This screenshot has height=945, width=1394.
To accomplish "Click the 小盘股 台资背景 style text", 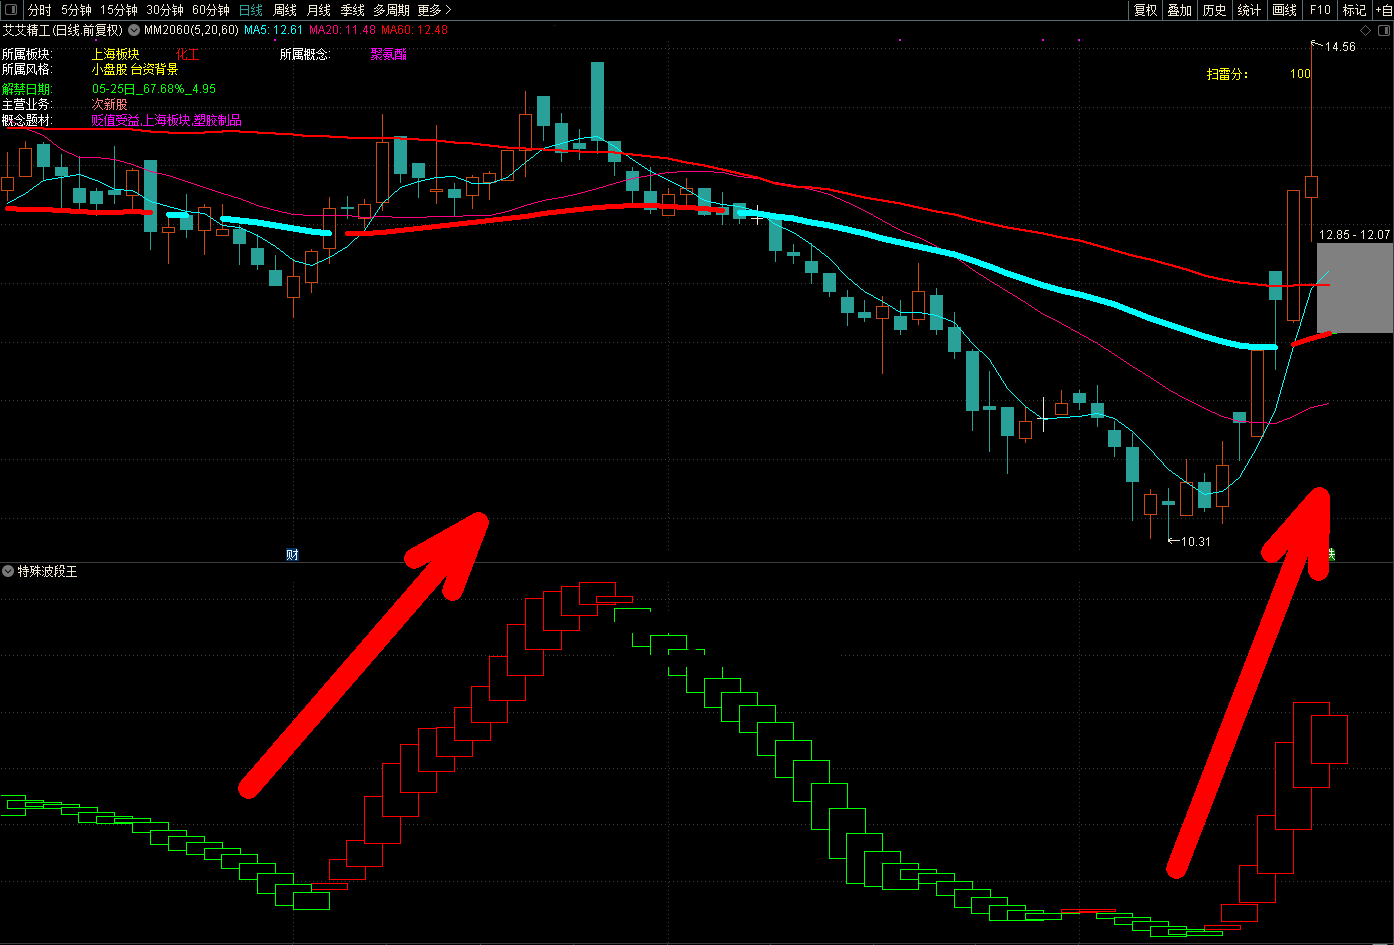I will [134, 70].
